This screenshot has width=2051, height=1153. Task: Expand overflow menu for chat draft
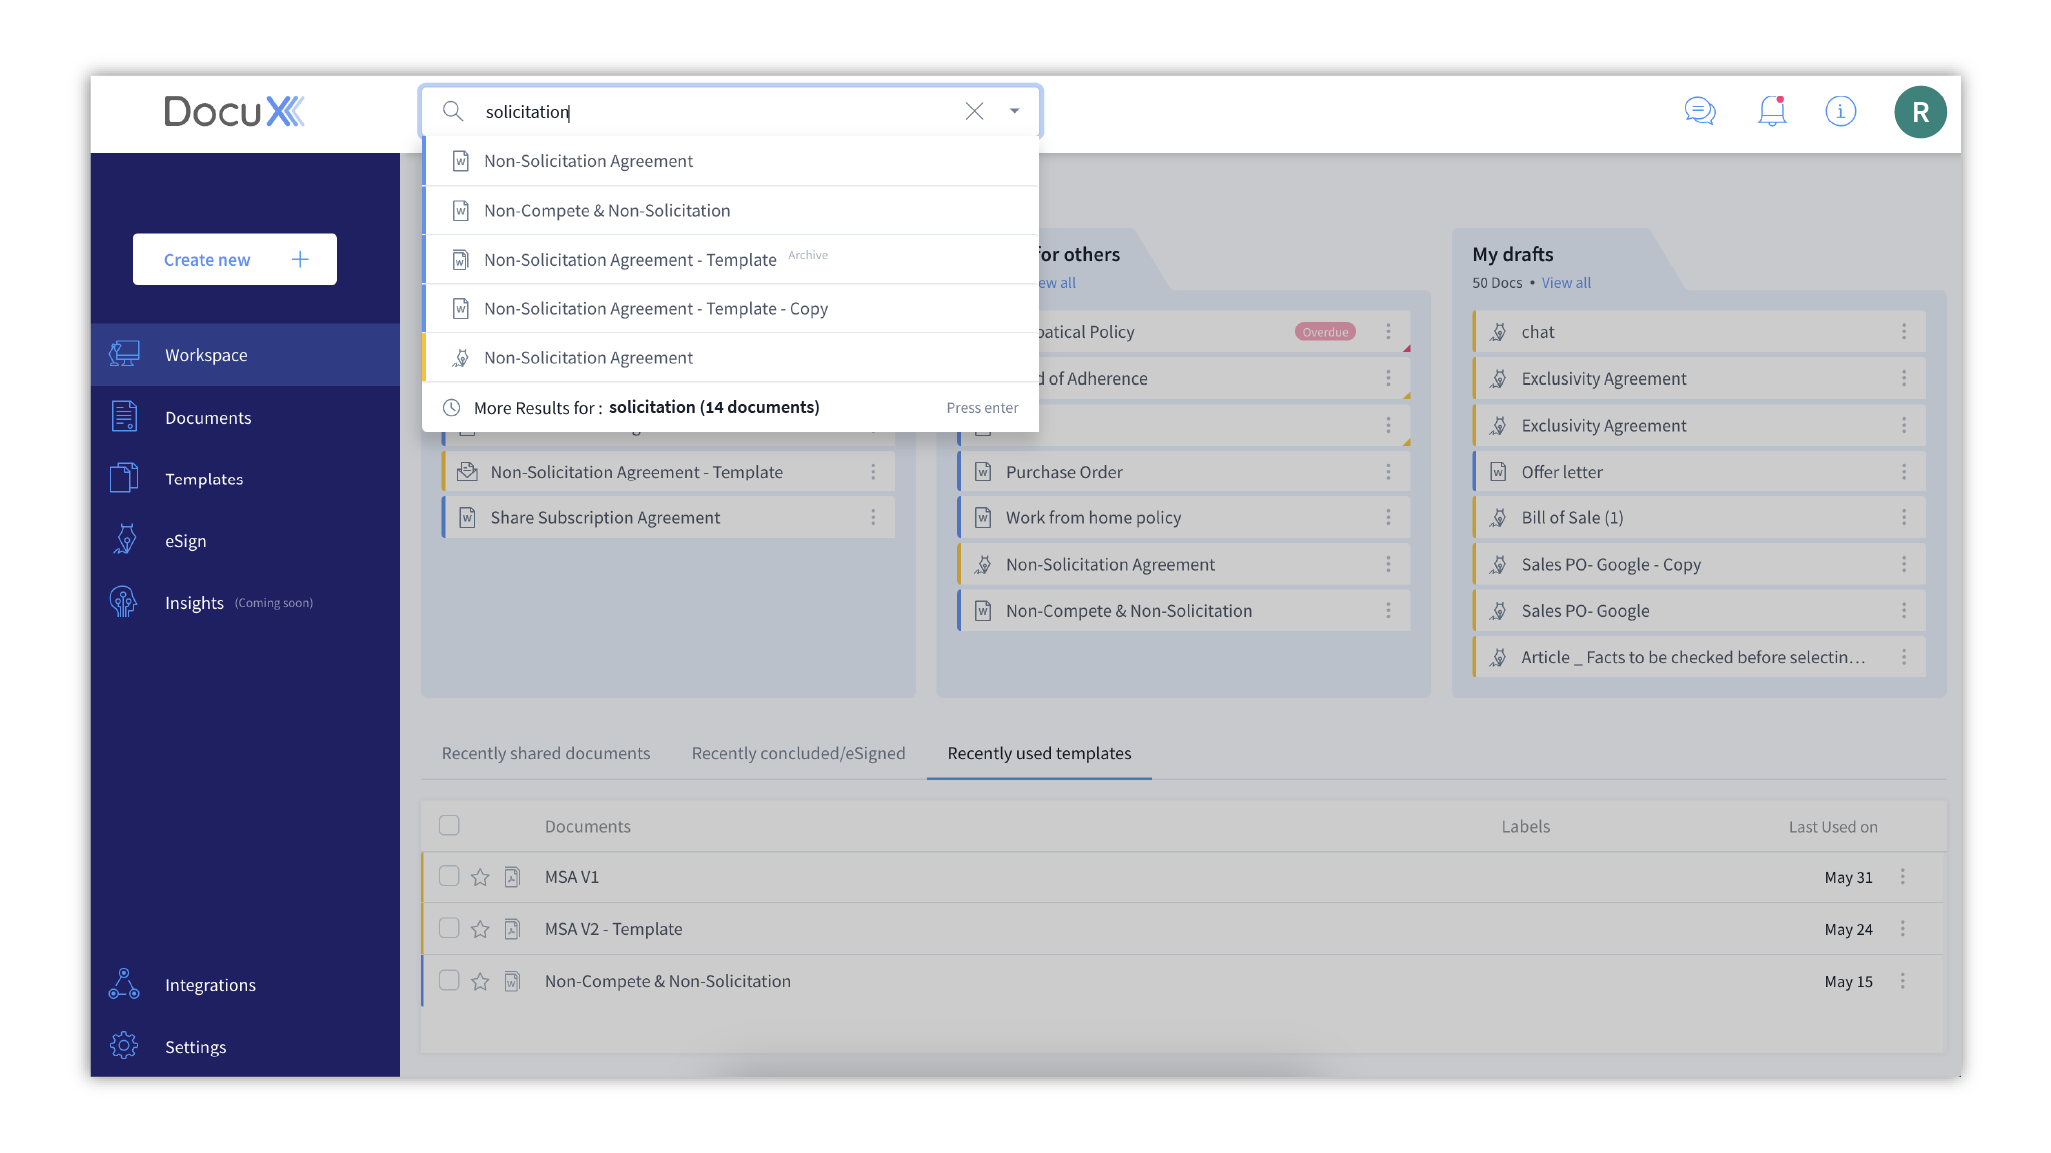1906,331
